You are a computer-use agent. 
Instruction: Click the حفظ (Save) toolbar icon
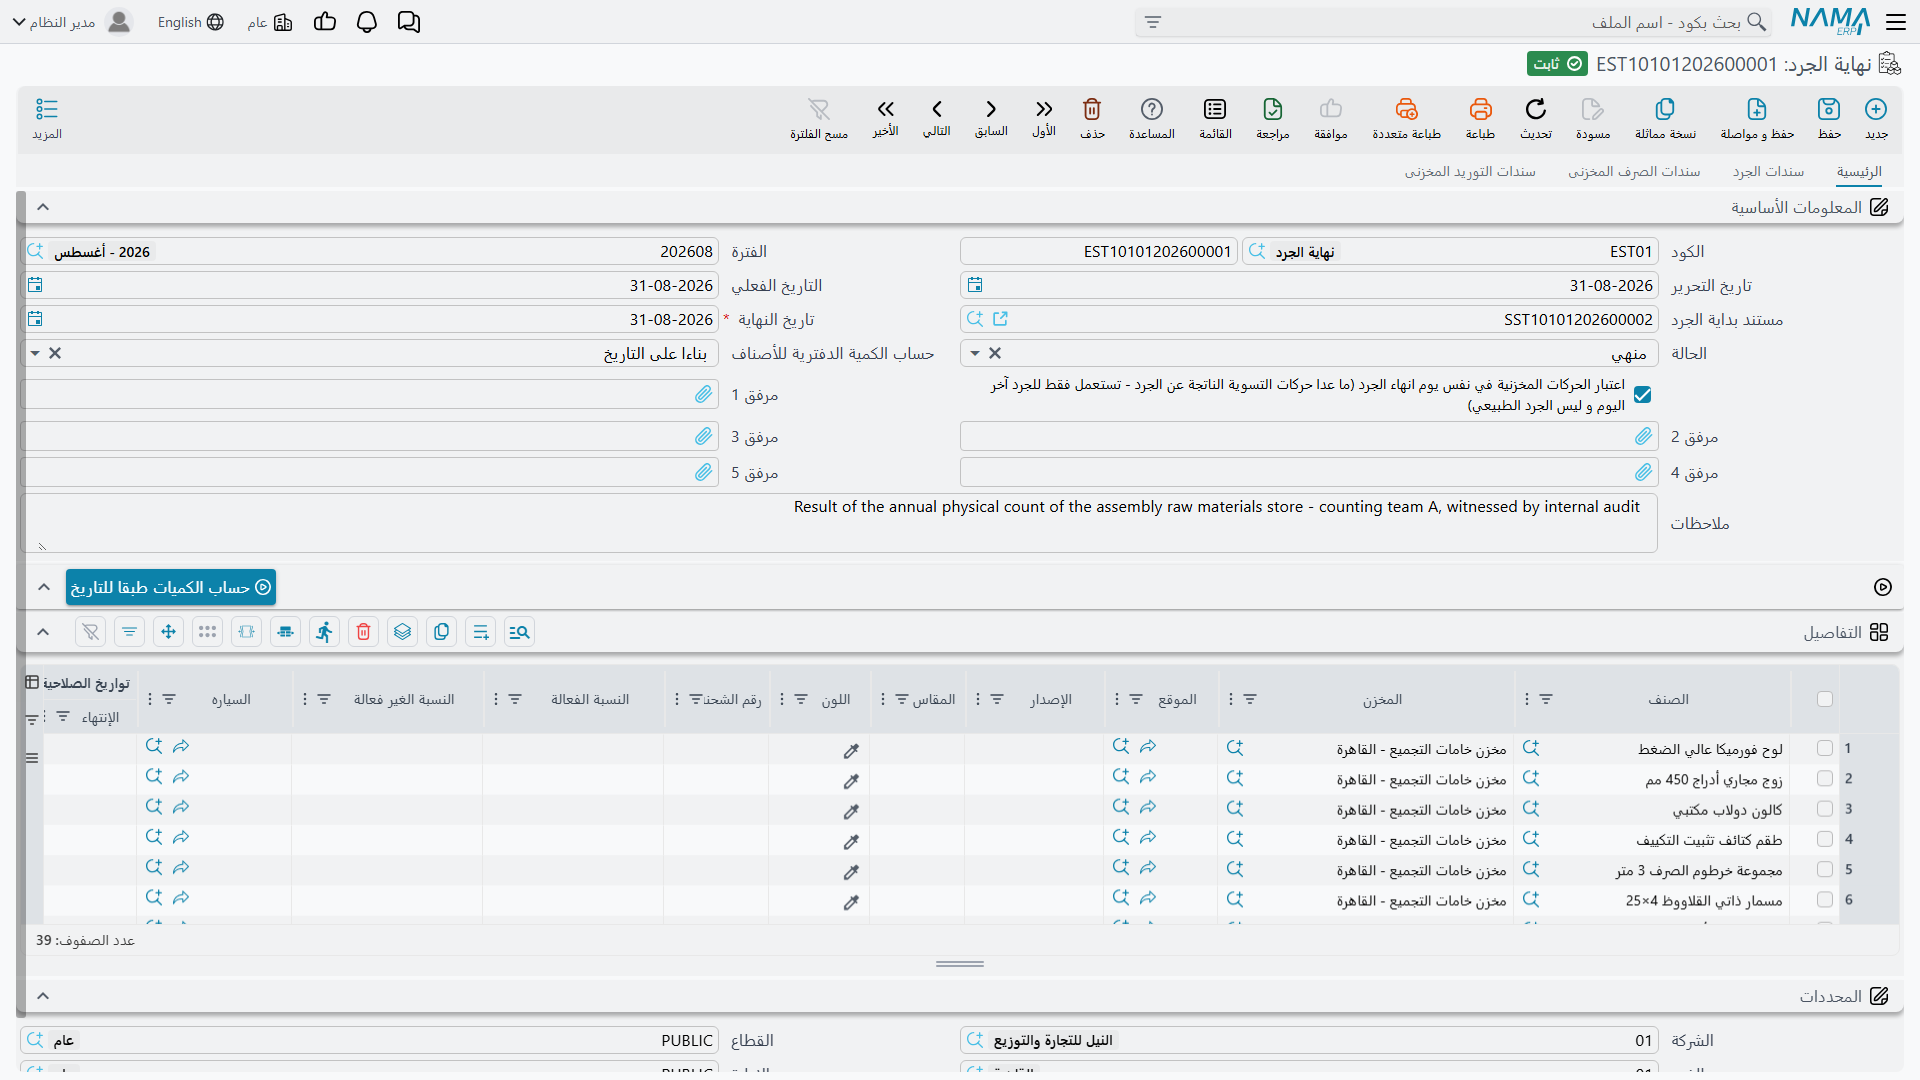(x=1829, y=109)
